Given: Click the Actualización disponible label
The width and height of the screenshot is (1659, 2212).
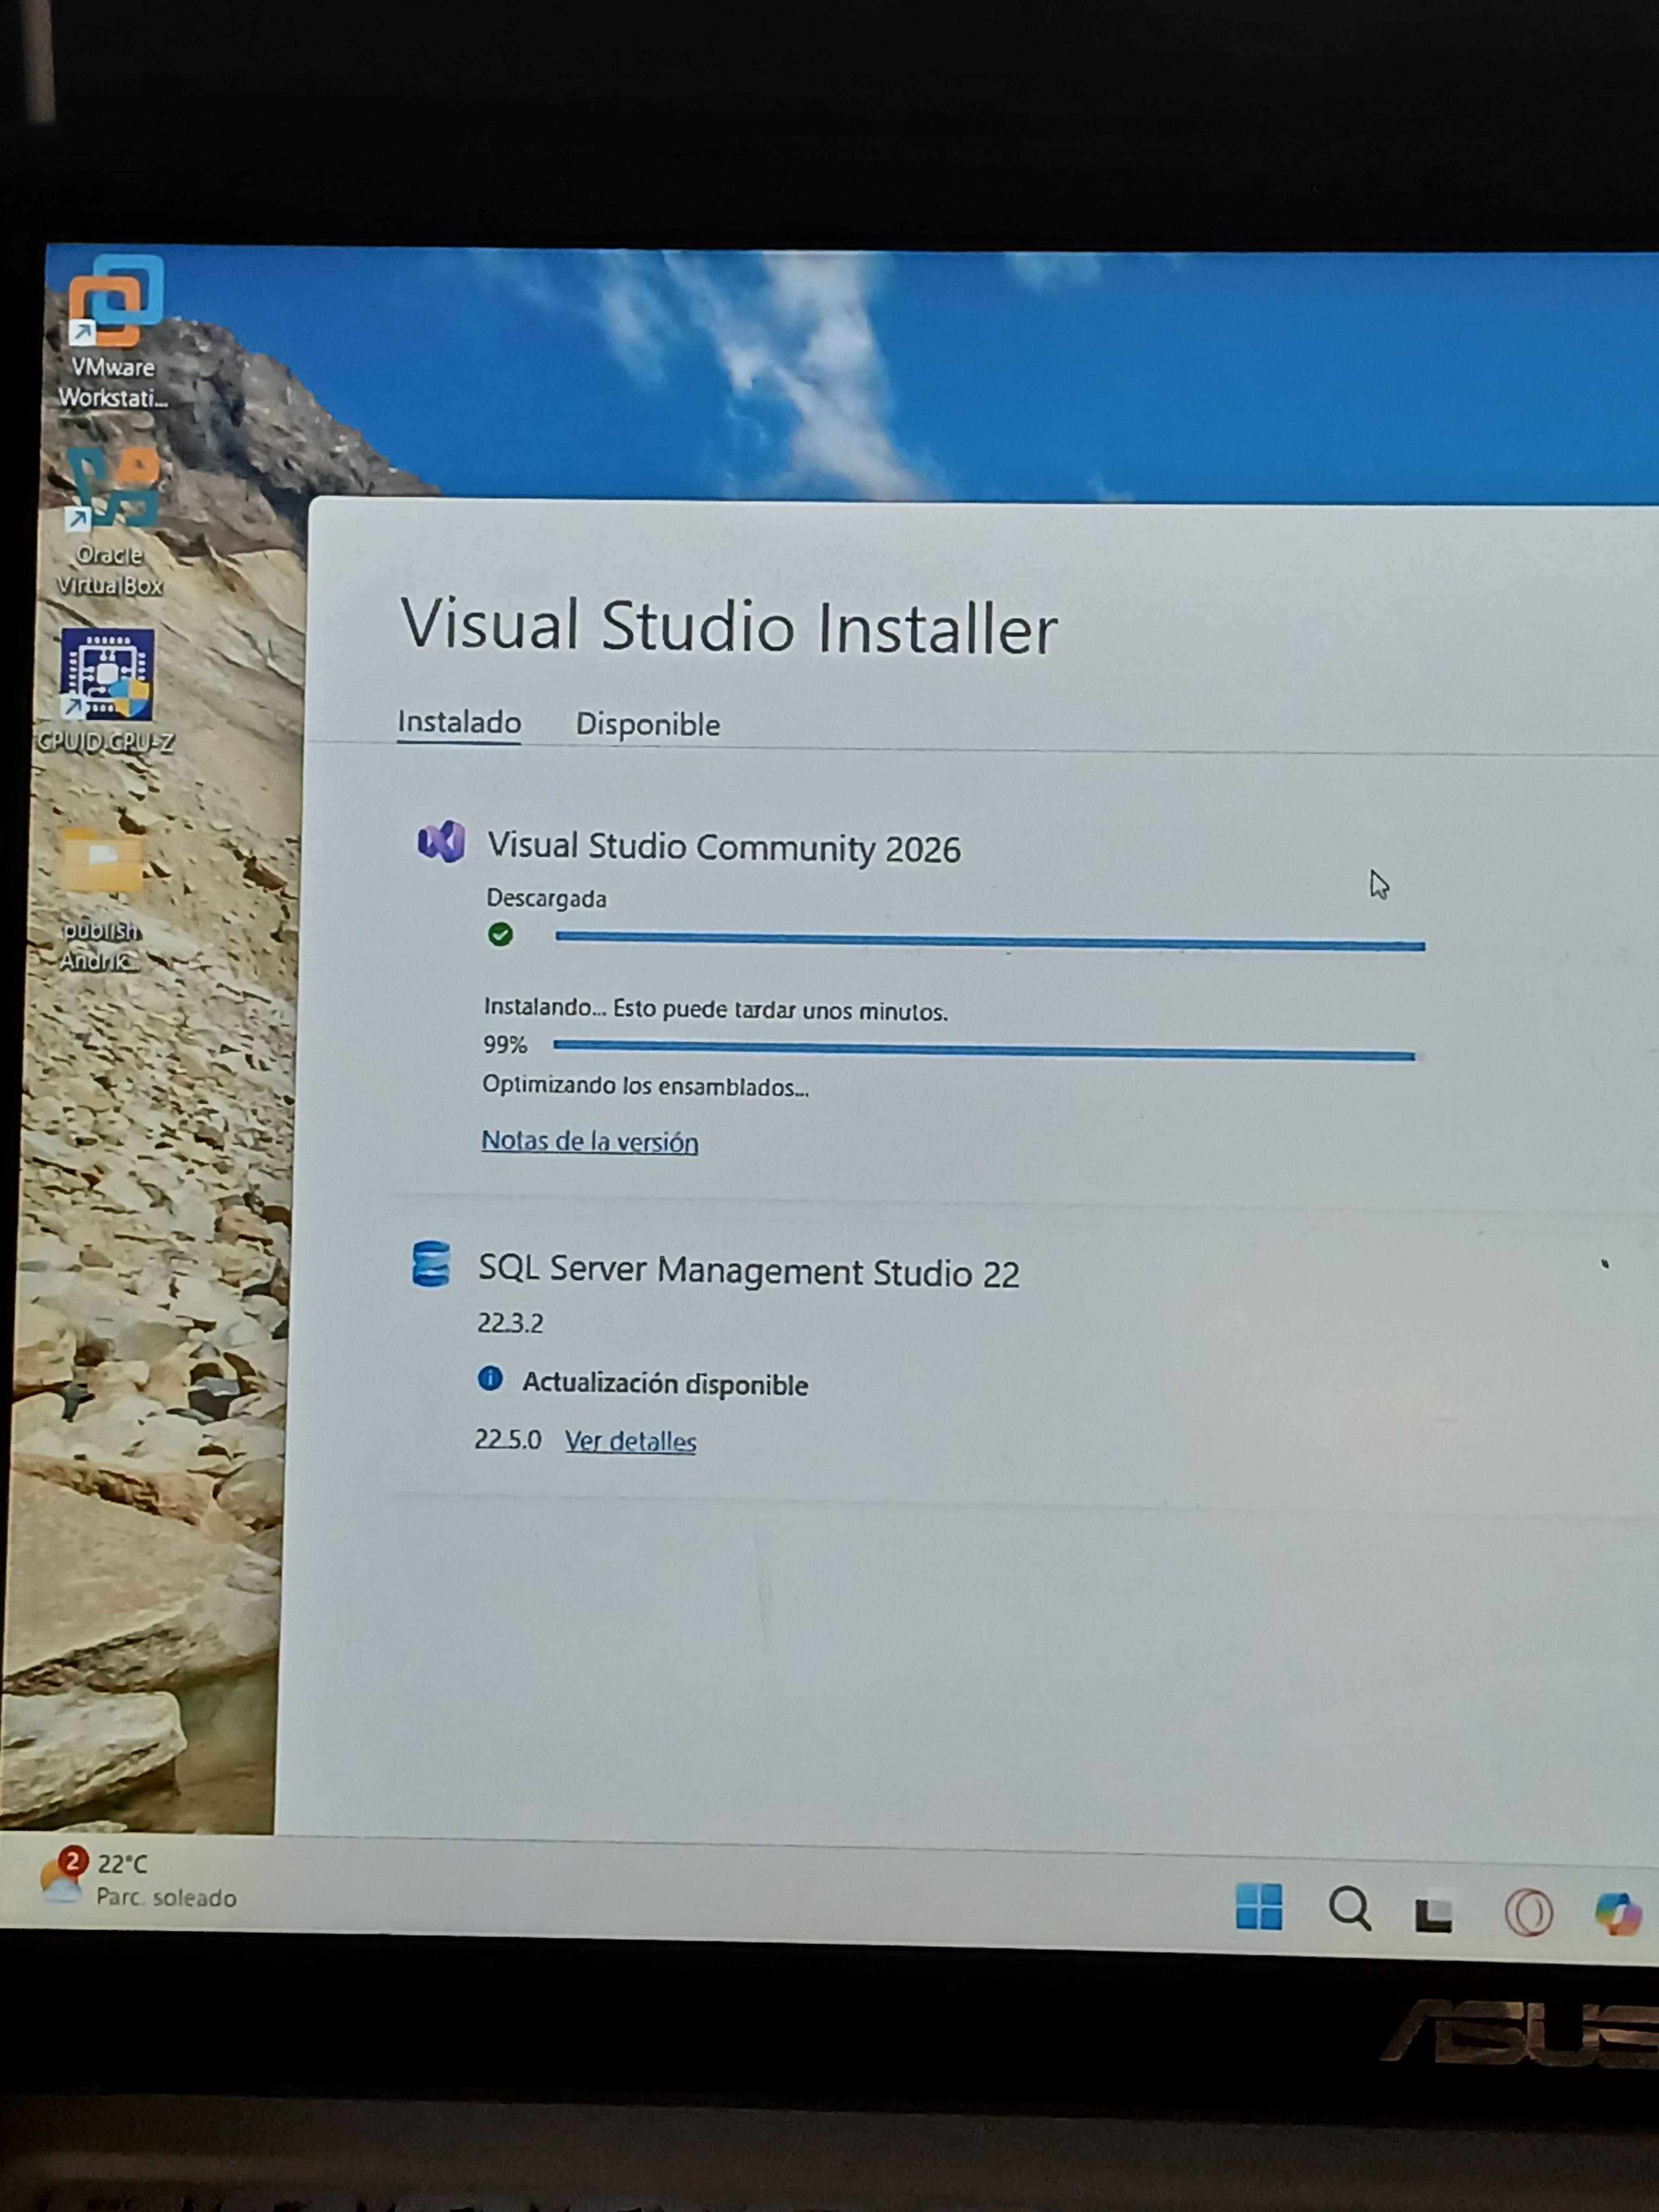Looking at the screenshot, I should pyautogui.click(x=665, y=1384).
